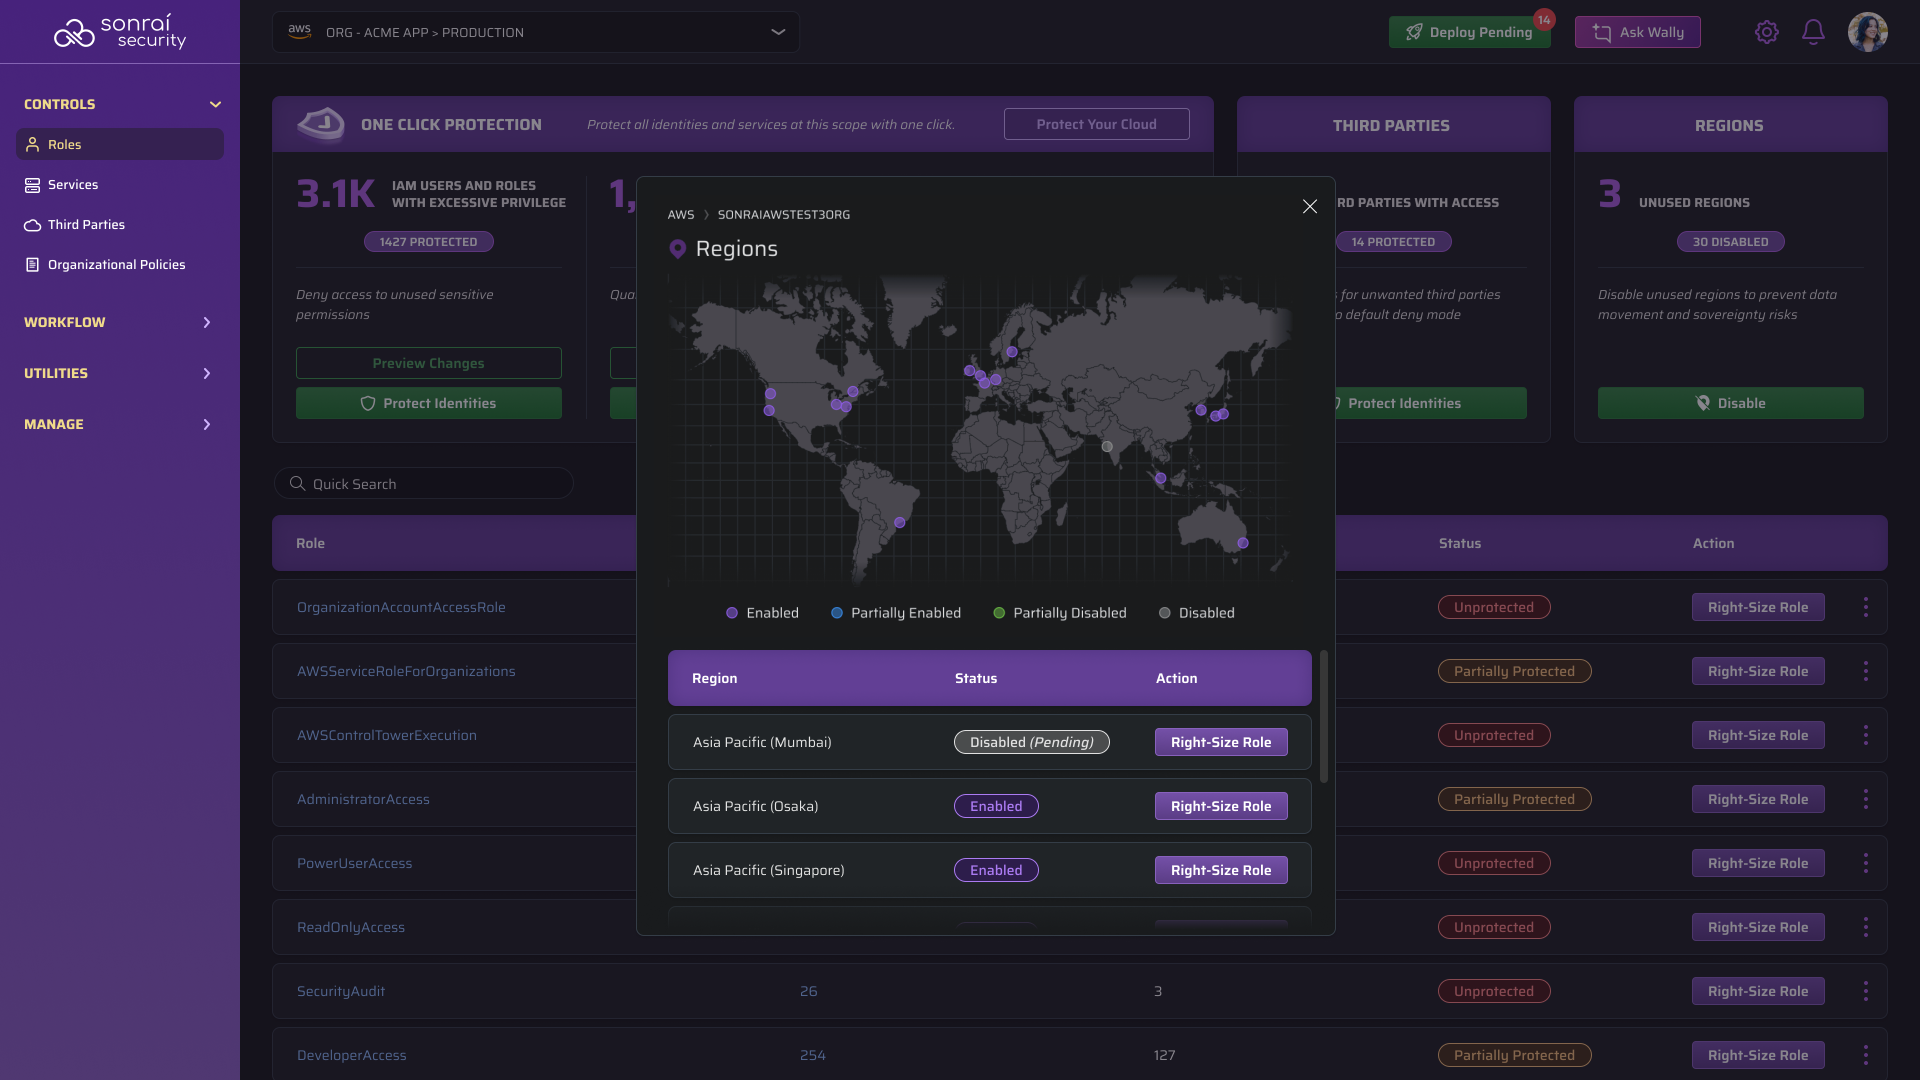Expand the UTILITIES sidebar section

pos(207,373)
